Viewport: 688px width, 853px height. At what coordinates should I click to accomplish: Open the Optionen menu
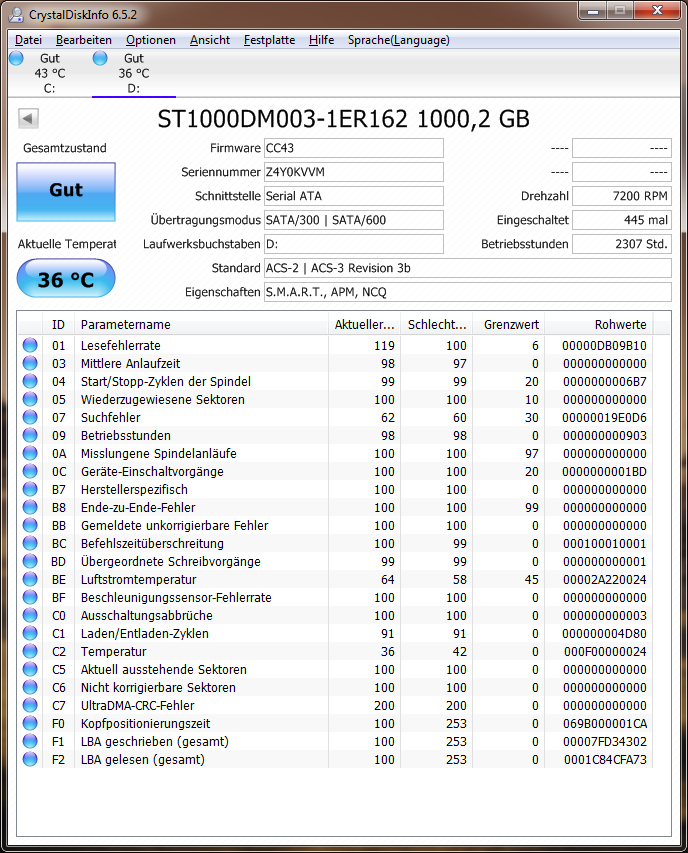coord(151,40)
